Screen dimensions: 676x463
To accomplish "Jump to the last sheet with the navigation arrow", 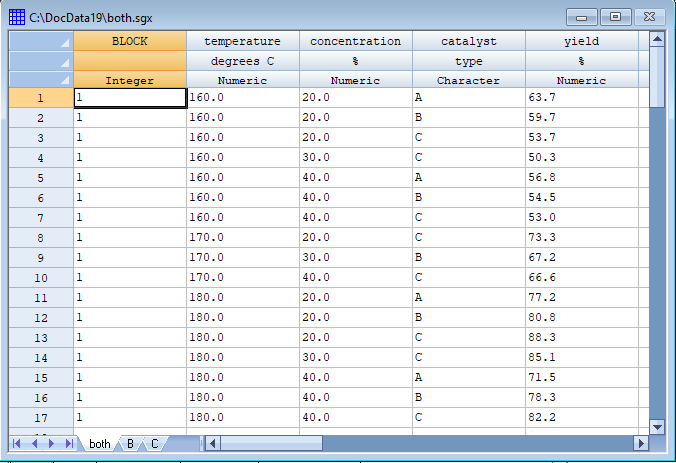I will click(x=69, y=443).
